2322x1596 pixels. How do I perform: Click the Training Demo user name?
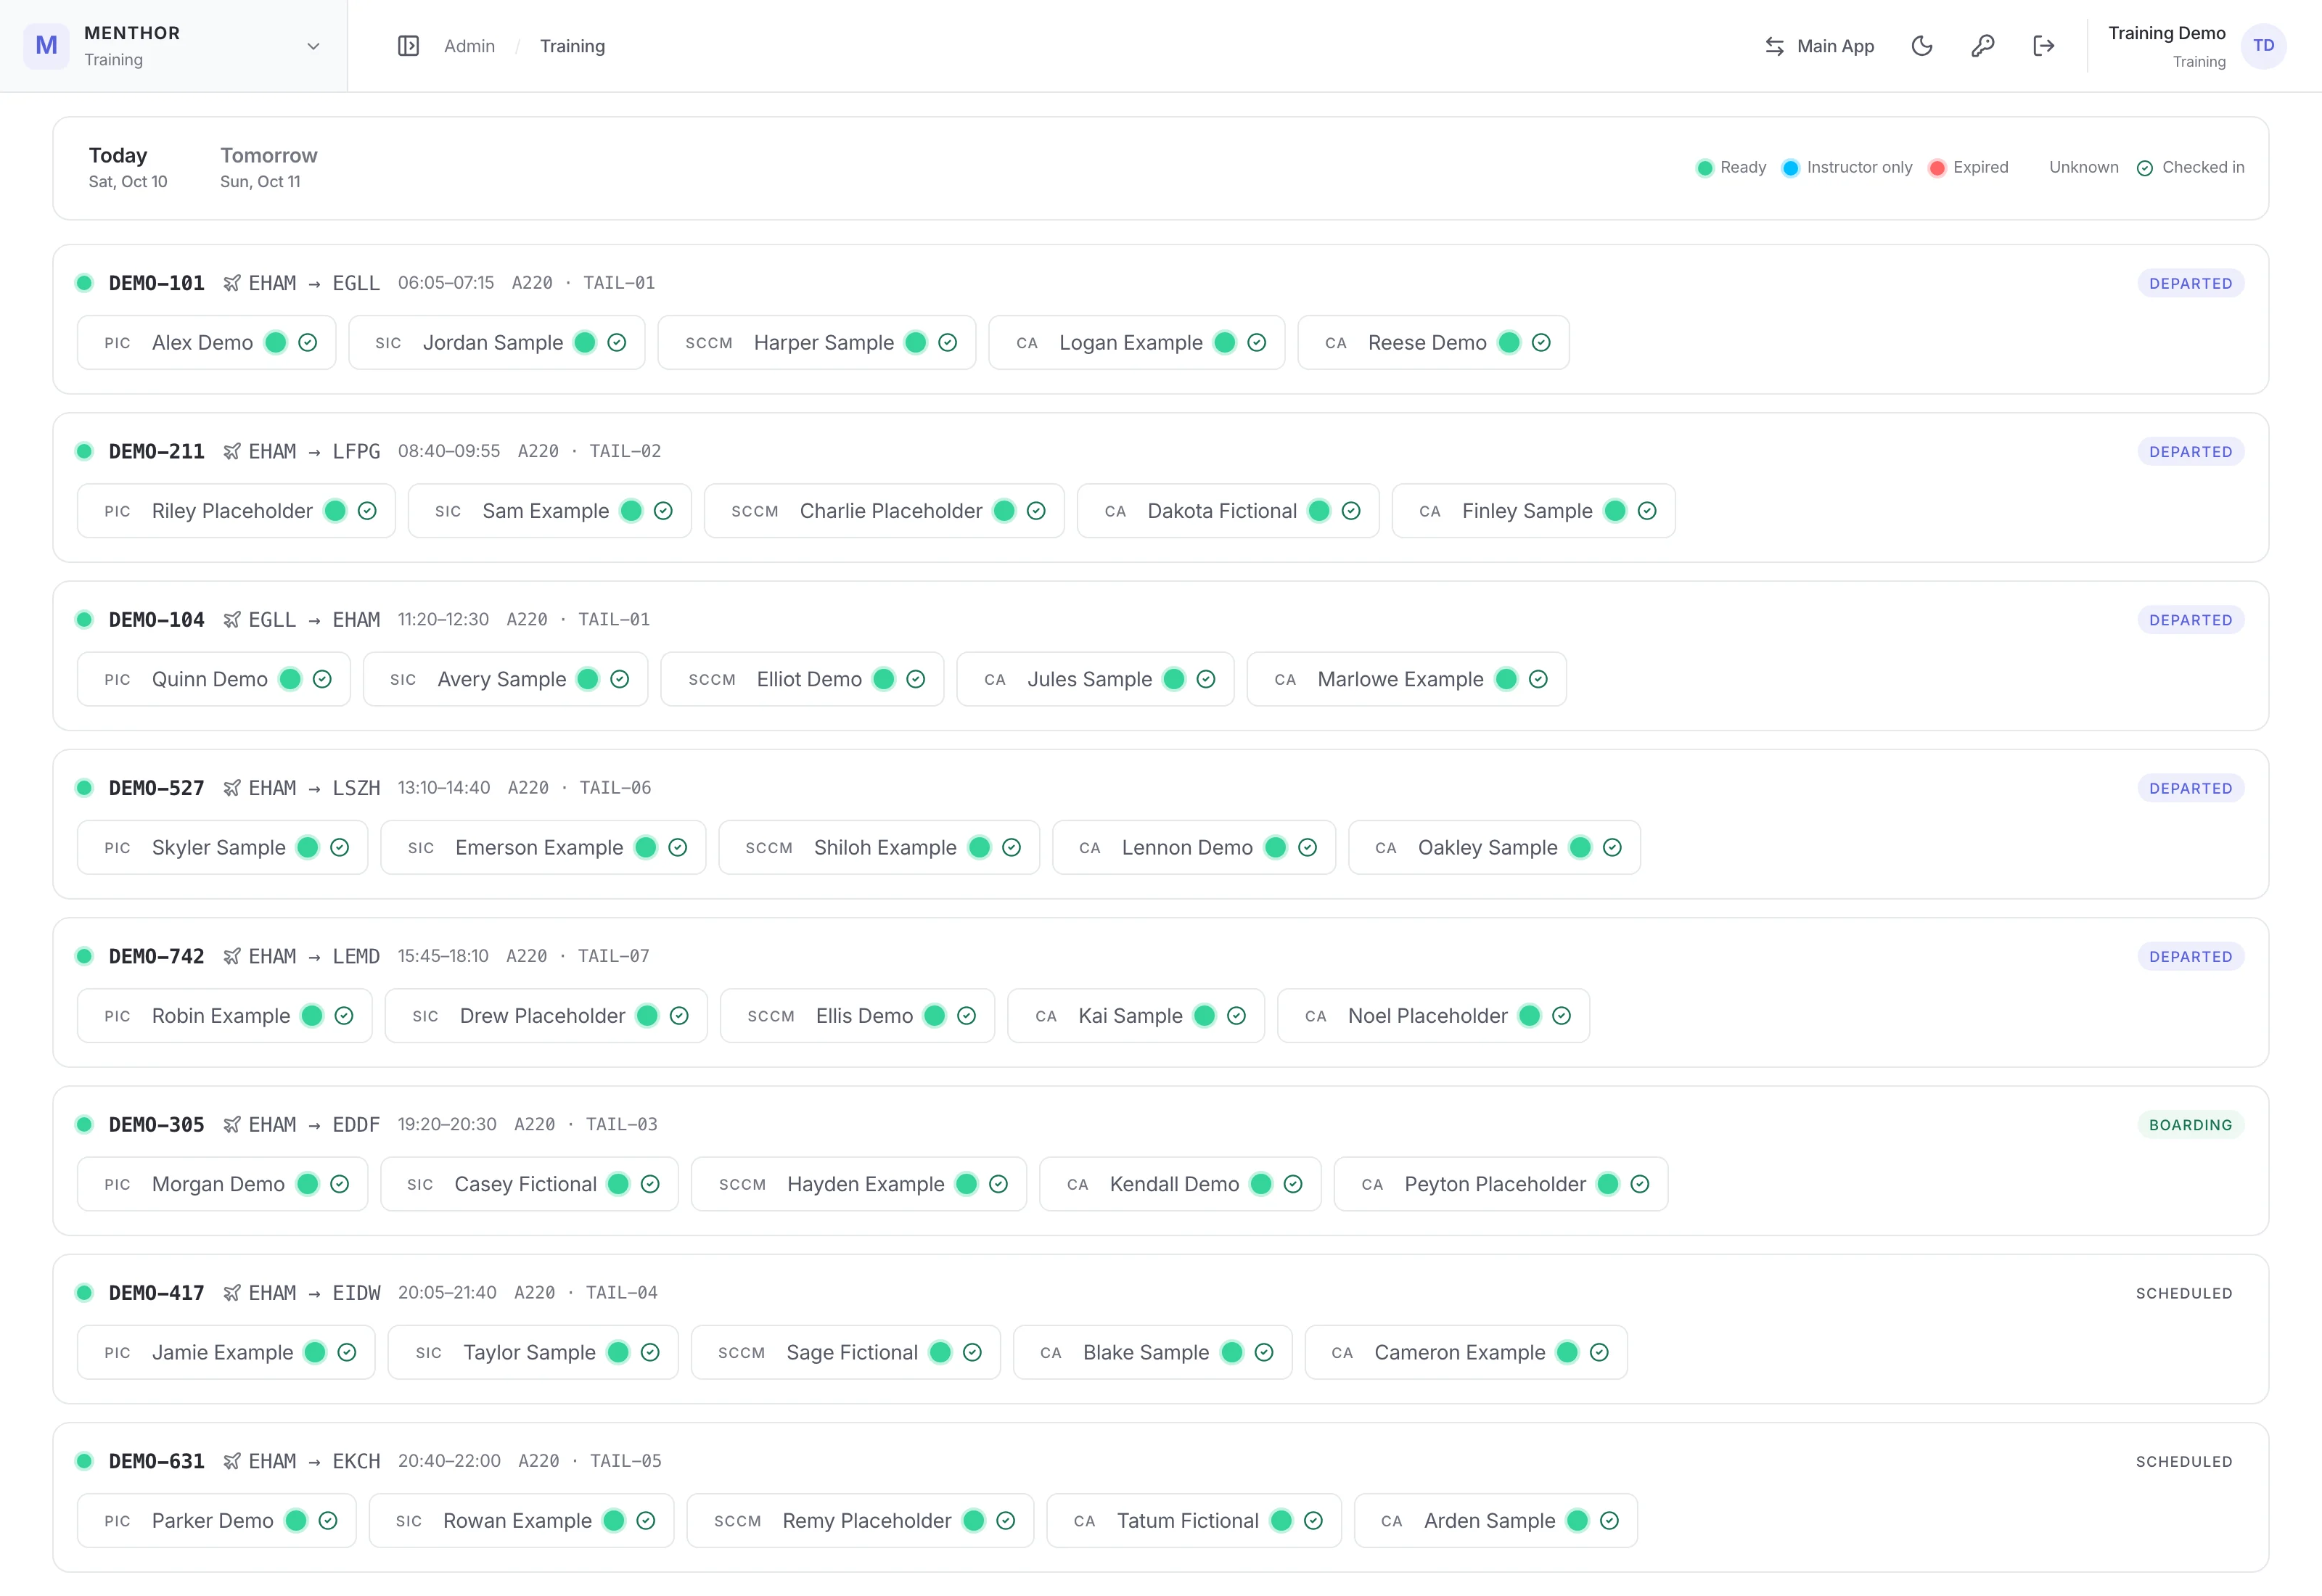coord(2166,33)
